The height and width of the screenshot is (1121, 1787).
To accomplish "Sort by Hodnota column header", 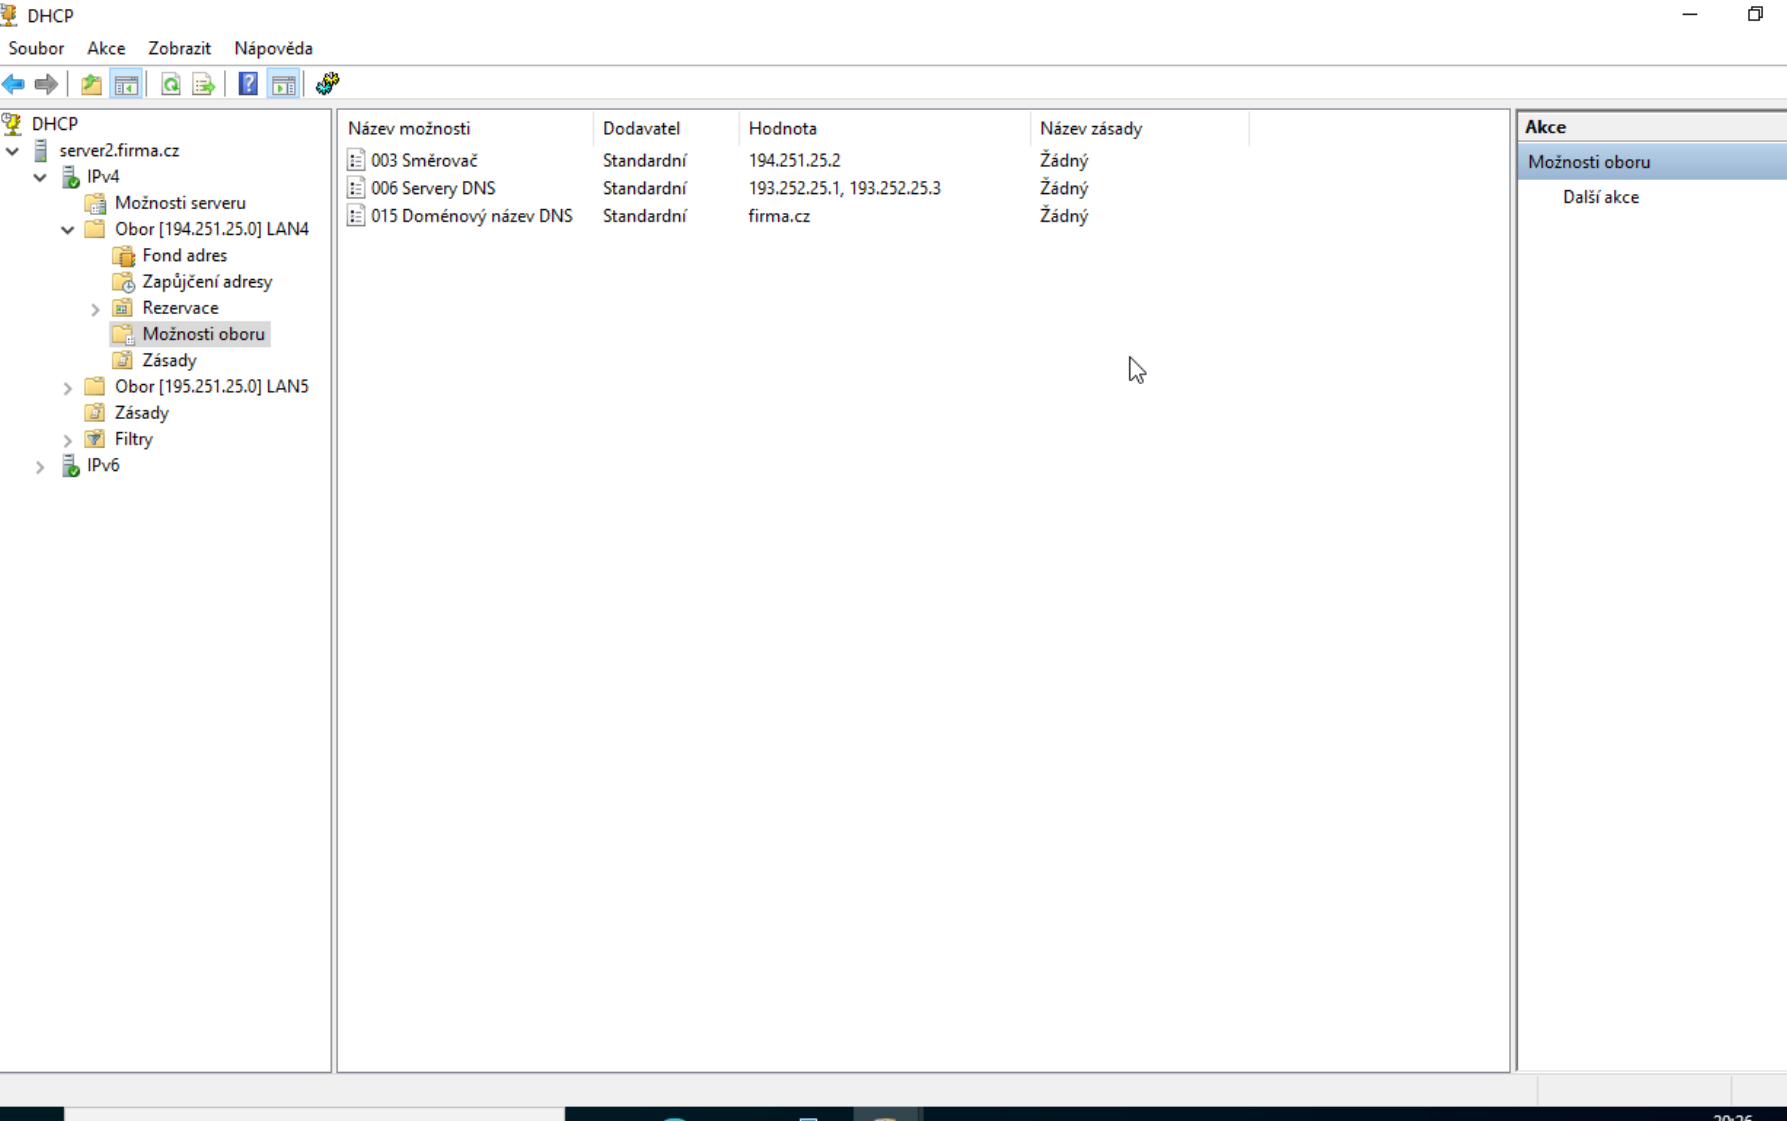I will pyautogui.click(x=885, y=128).
